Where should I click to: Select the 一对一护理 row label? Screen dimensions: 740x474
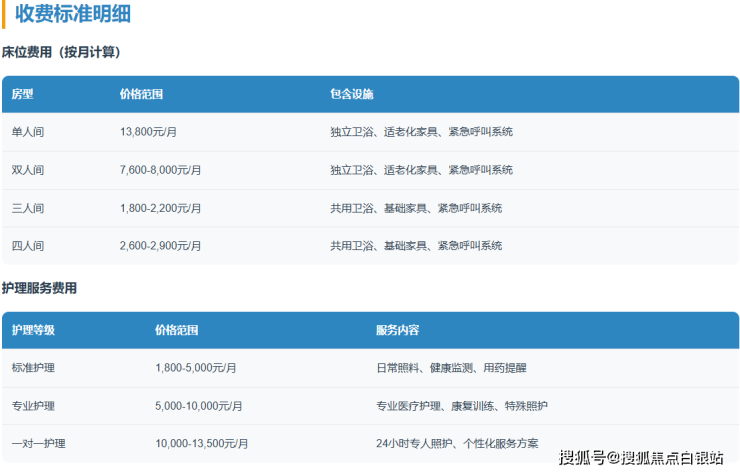click(39, 443)
